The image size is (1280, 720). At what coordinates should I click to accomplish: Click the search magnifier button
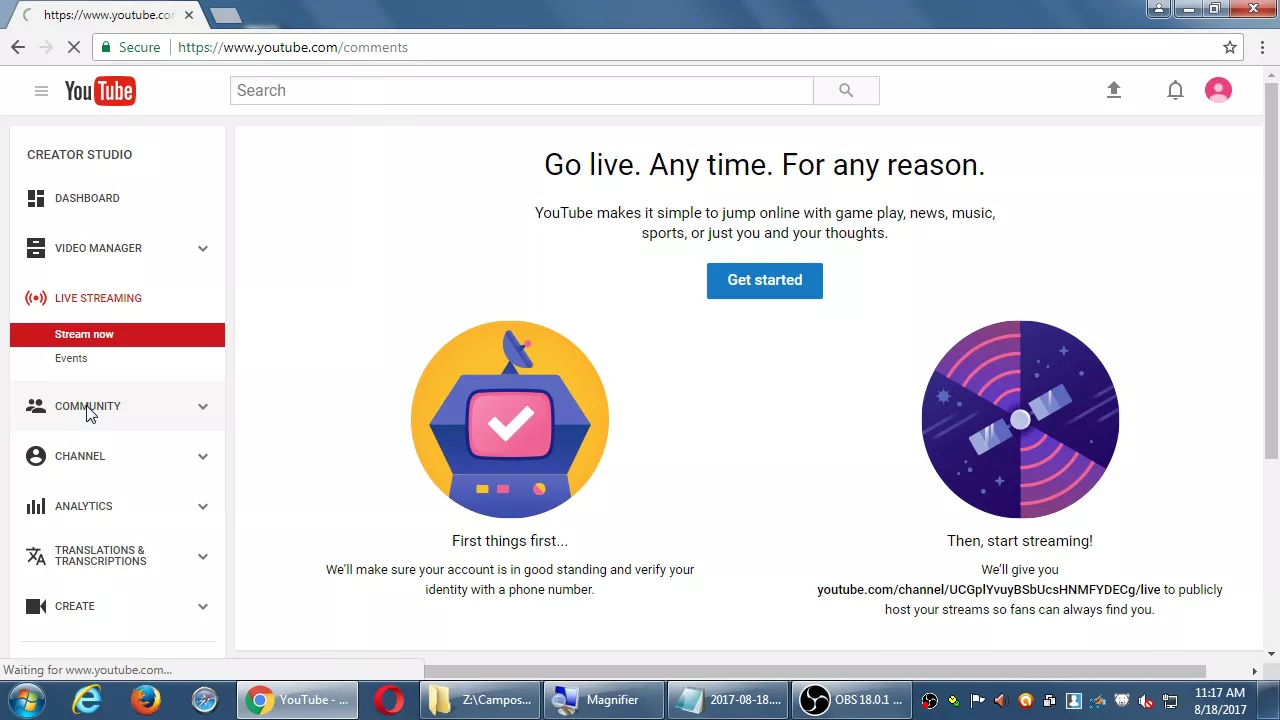click(x=846, y=90)
